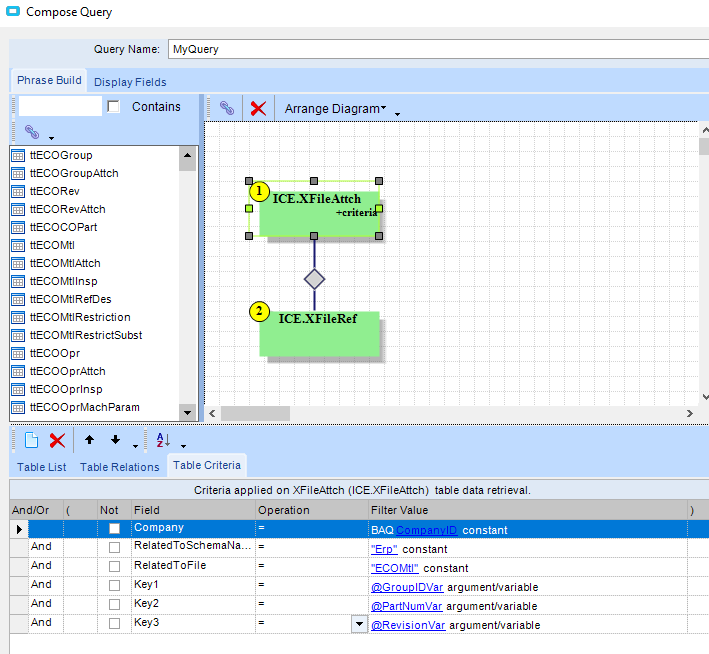Open the overflow arrow after move down icon

click(x=135, y=446)
